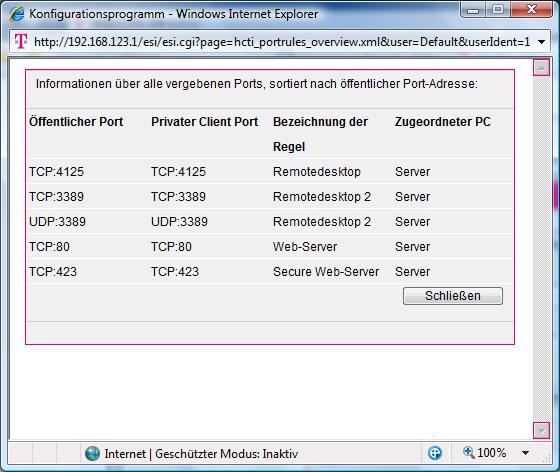The image size is (560, 472).
Task: Click the Internet Explorer logo icon
Action: [x=17, y=14]
